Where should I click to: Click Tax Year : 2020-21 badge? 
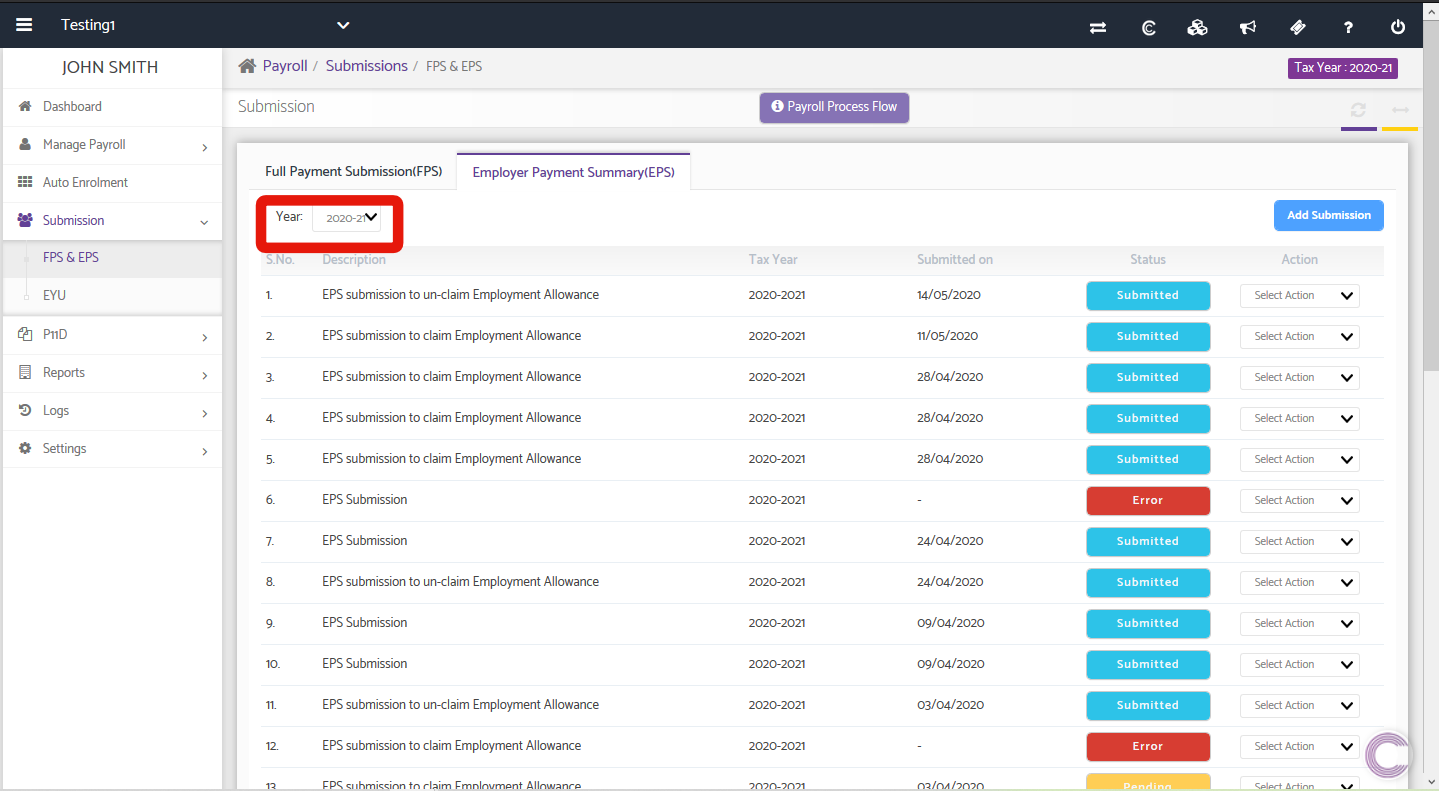point(1342,68)
